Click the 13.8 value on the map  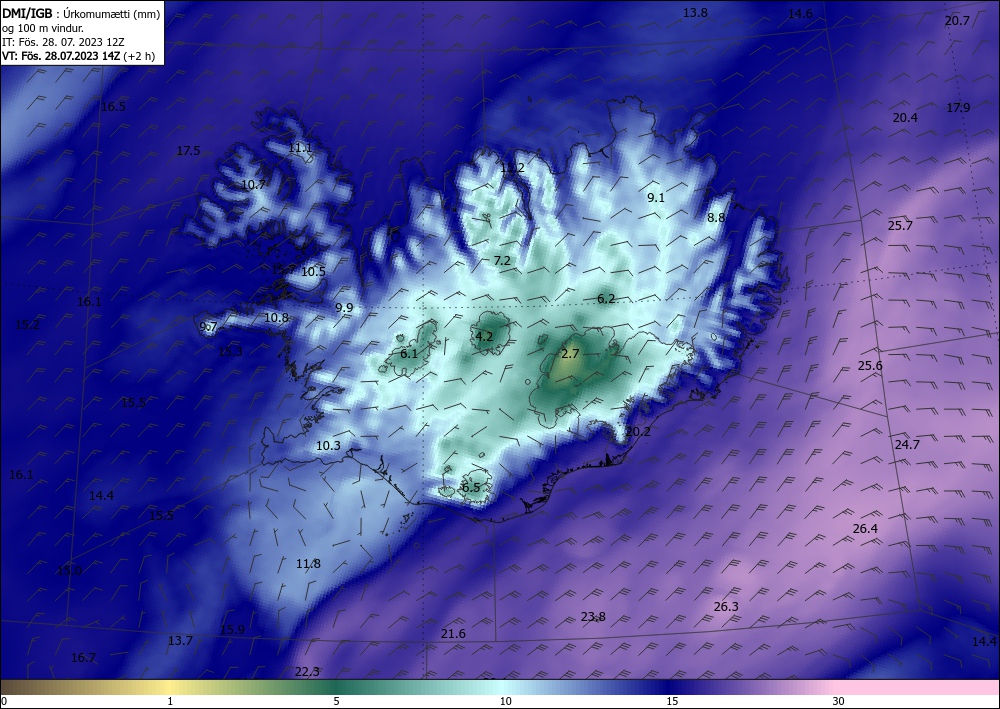[x=695, y=13]
